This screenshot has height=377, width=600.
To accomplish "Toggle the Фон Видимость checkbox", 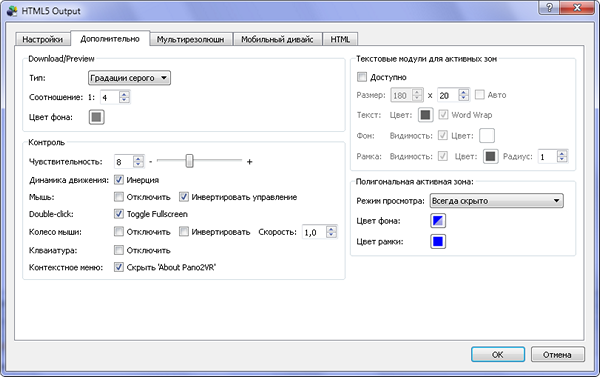I will (x=443, y=135).
